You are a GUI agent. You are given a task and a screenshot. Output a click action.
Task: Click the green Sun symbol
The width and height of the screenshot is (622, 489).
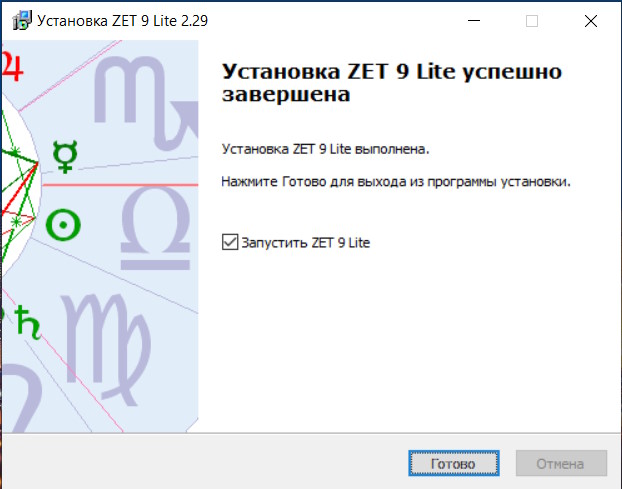tap(64, 225)
